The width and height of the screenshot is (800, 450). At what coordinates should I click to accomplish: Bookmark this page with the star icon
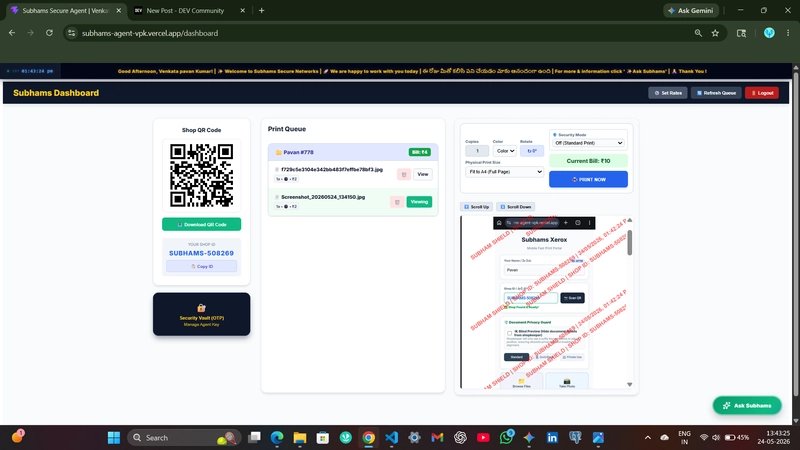pos(715,33)
